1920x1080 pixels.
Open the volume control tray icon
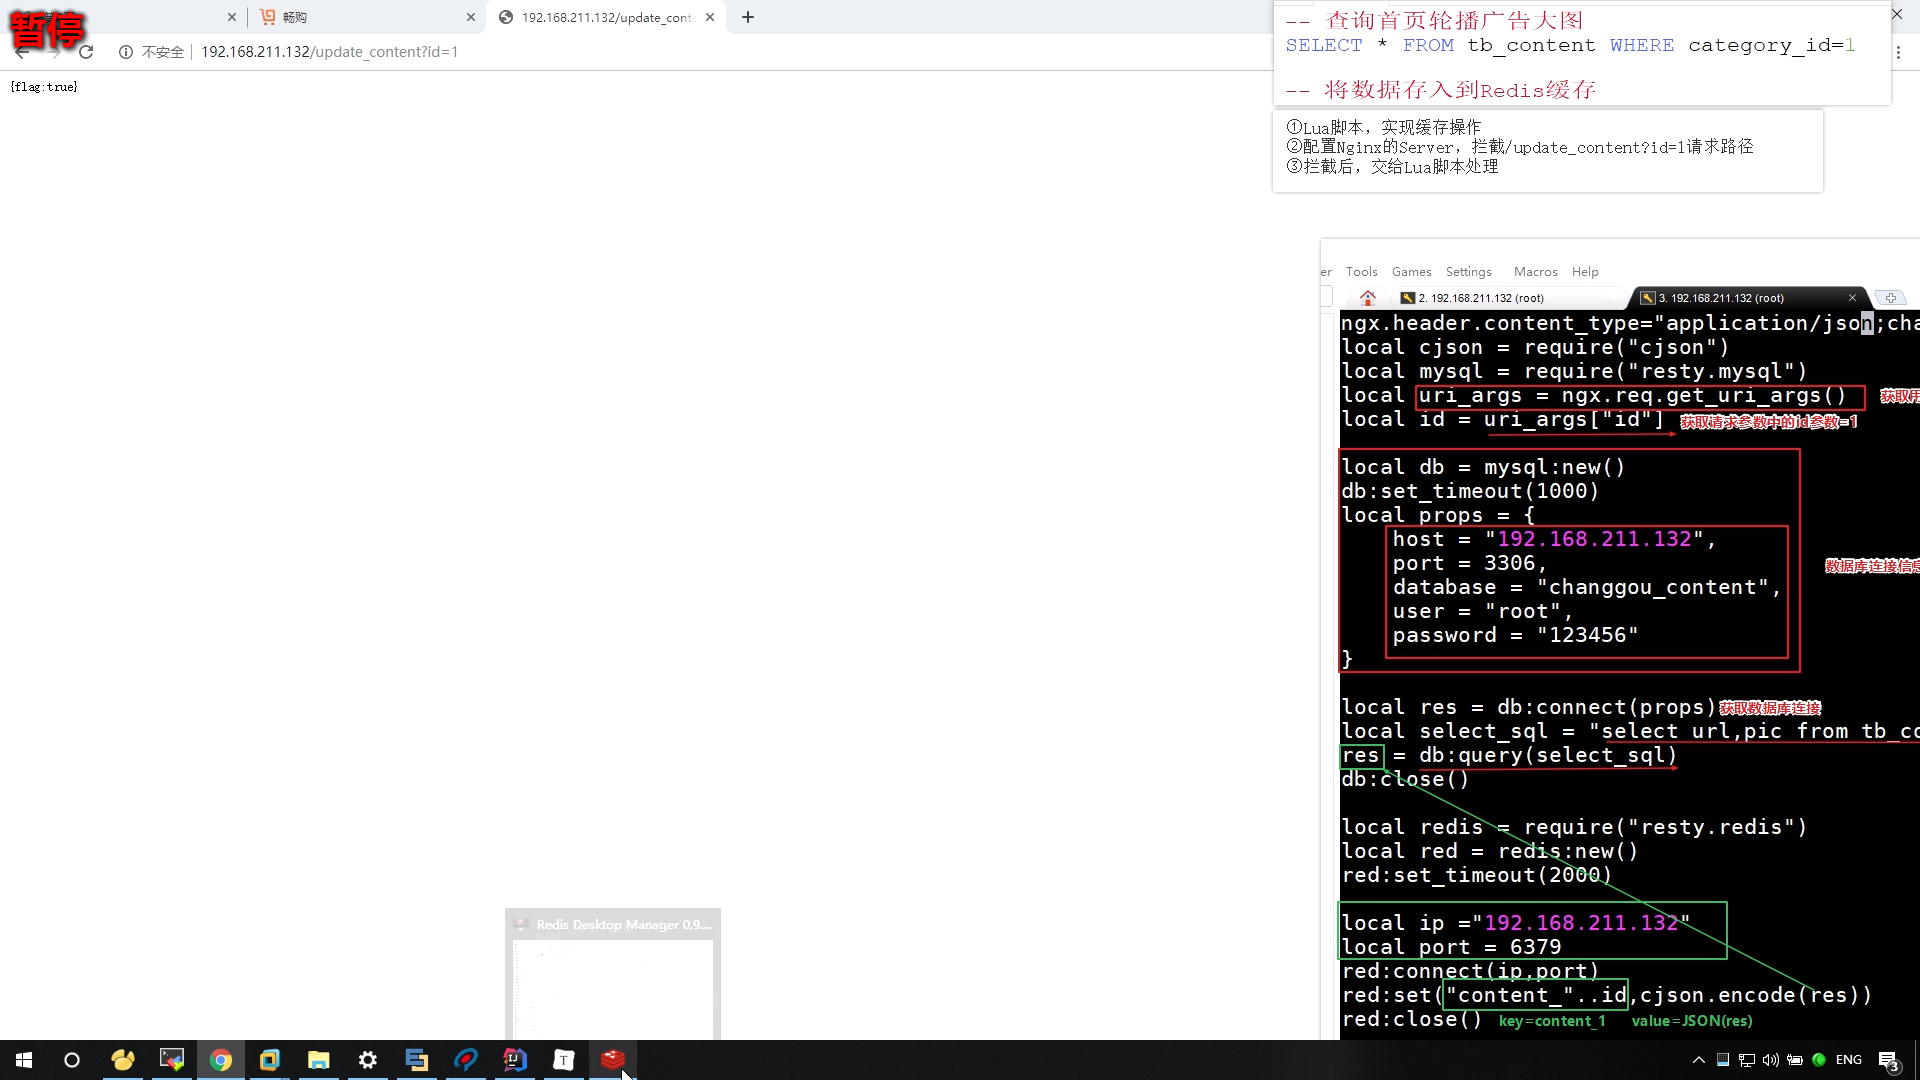(1771, 1060)
